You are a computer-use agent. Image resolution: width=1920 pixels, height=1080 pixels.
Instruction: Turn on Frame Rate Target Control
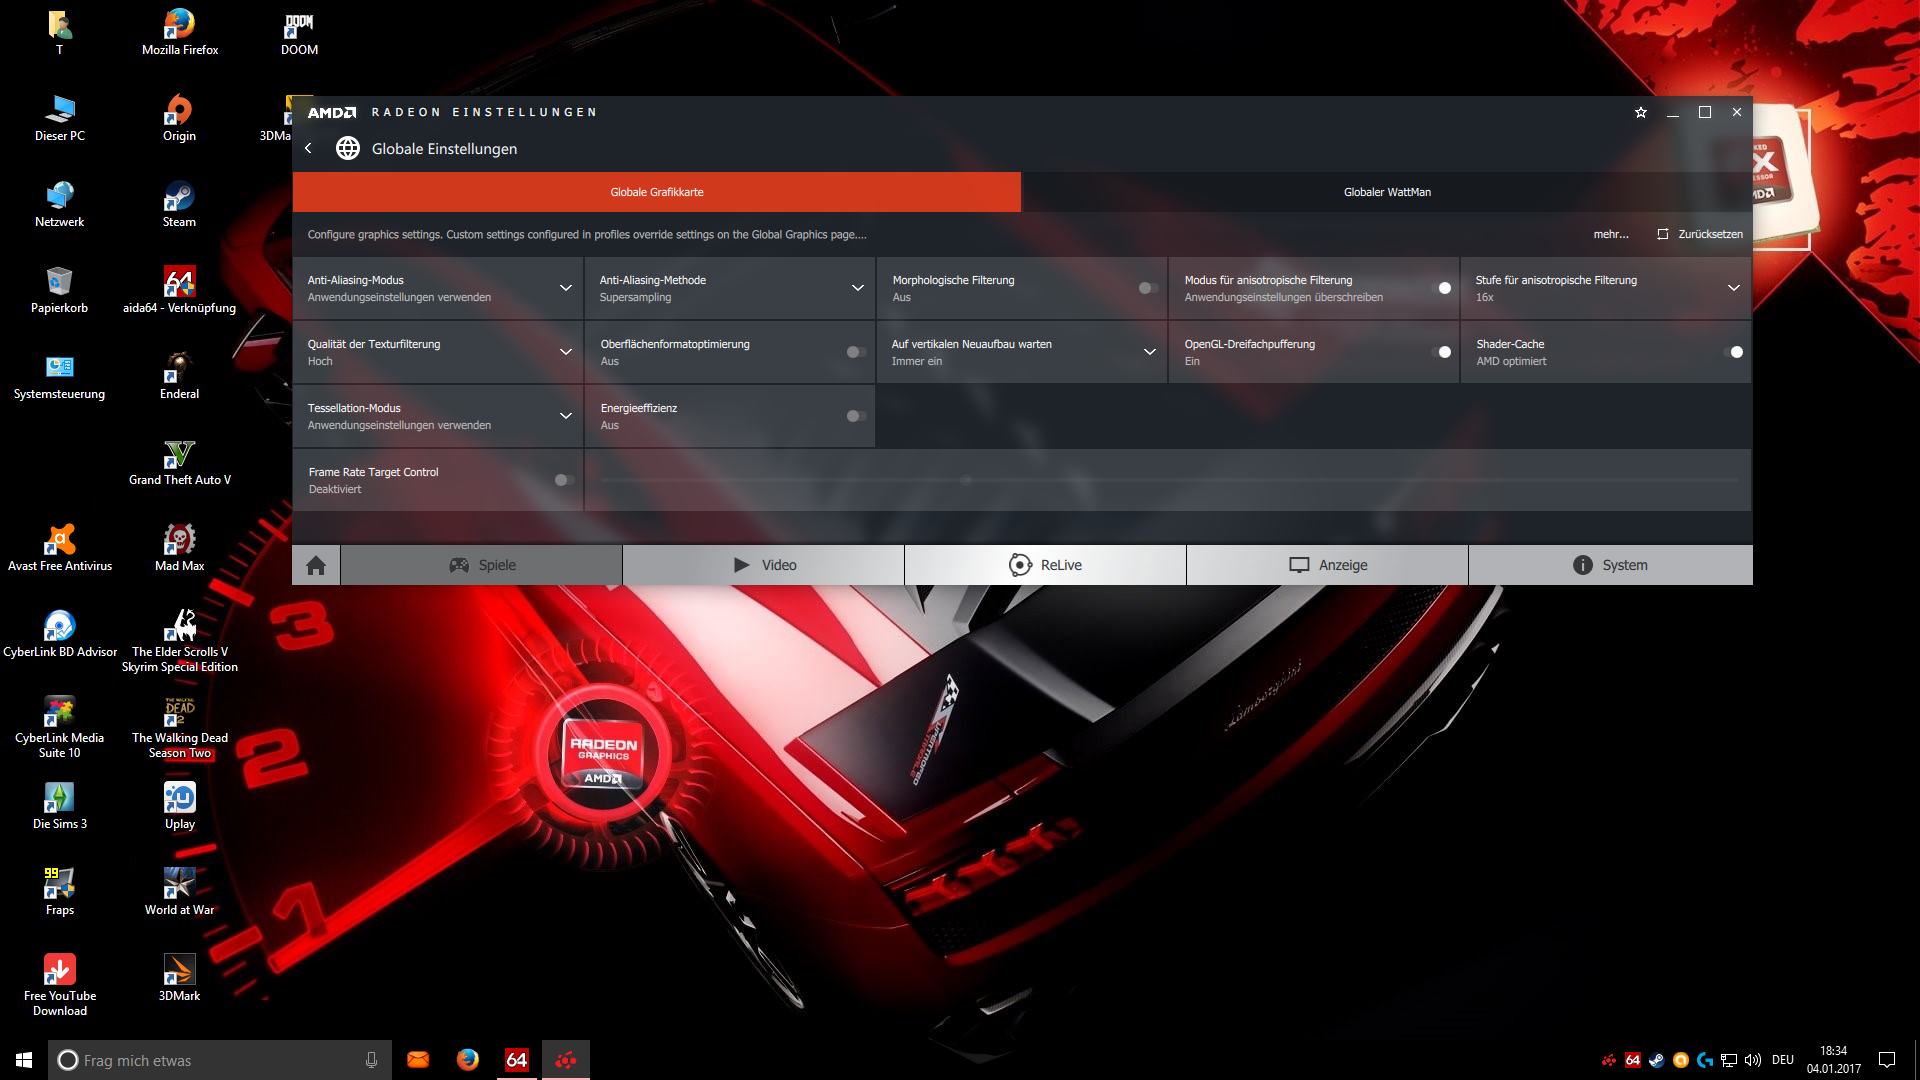pyautogui.click(x=564, y=481)
